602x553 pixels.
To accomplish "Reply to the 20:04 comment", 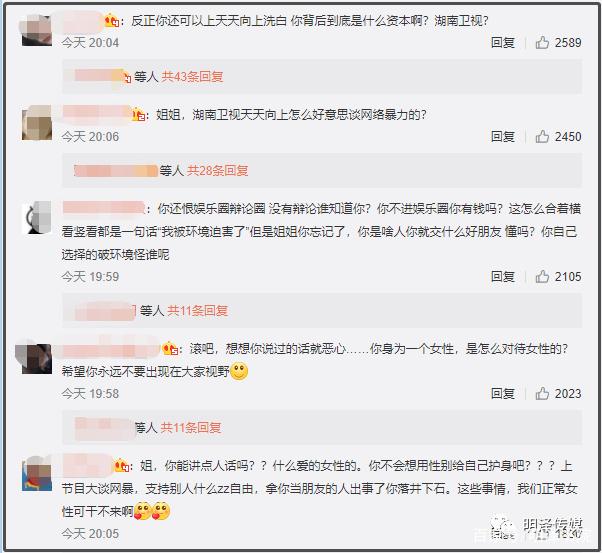I will [503, 43].
